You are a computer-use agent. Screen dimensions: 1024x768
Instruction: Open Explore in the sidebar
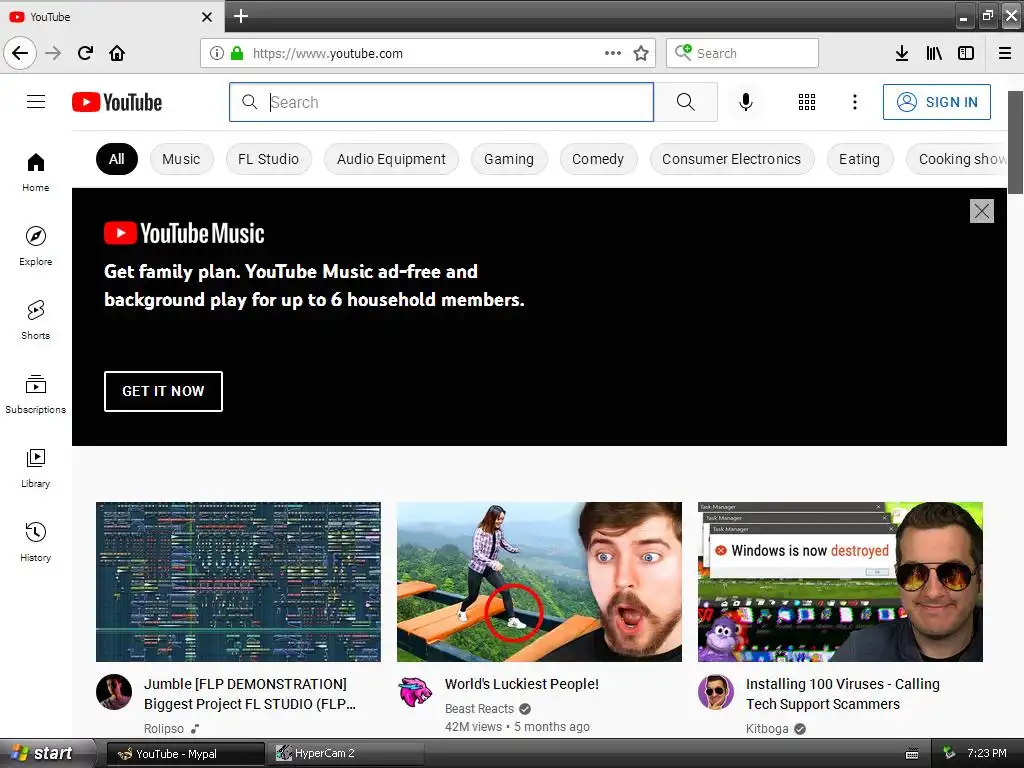[x=36, y=246]
